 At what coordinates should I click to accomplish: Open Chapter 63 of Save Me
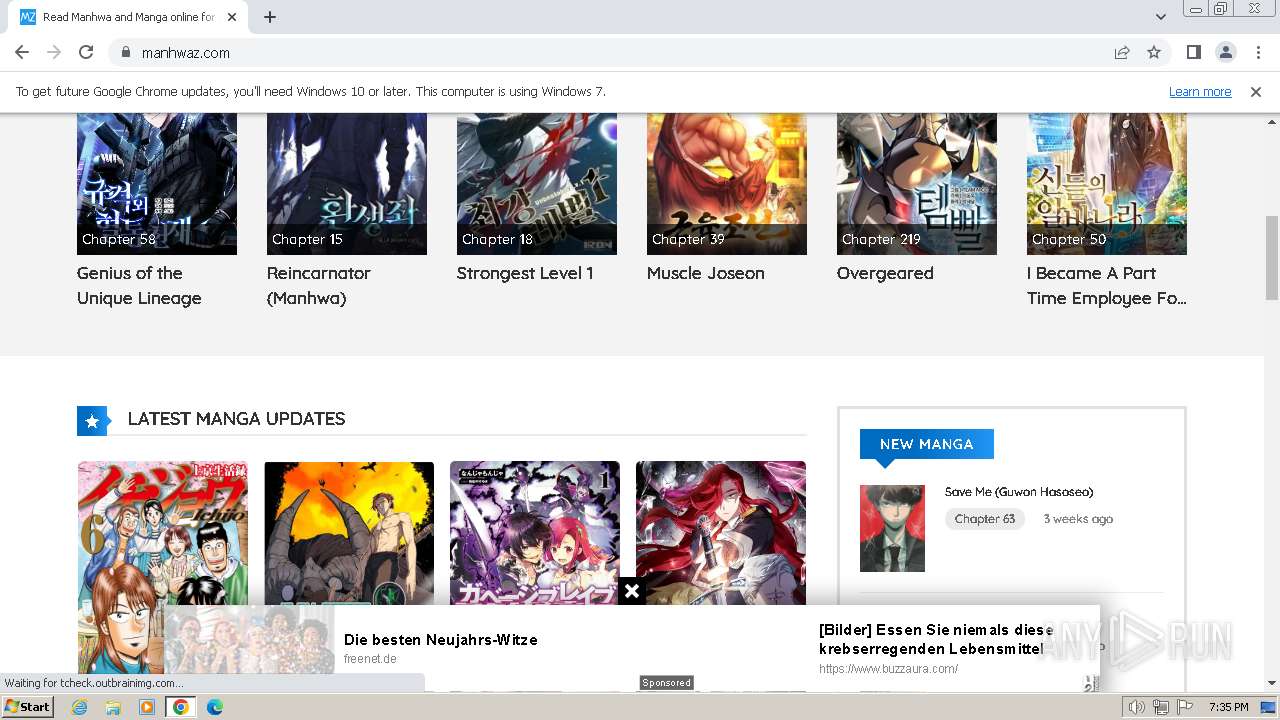(x=985, y=519)
